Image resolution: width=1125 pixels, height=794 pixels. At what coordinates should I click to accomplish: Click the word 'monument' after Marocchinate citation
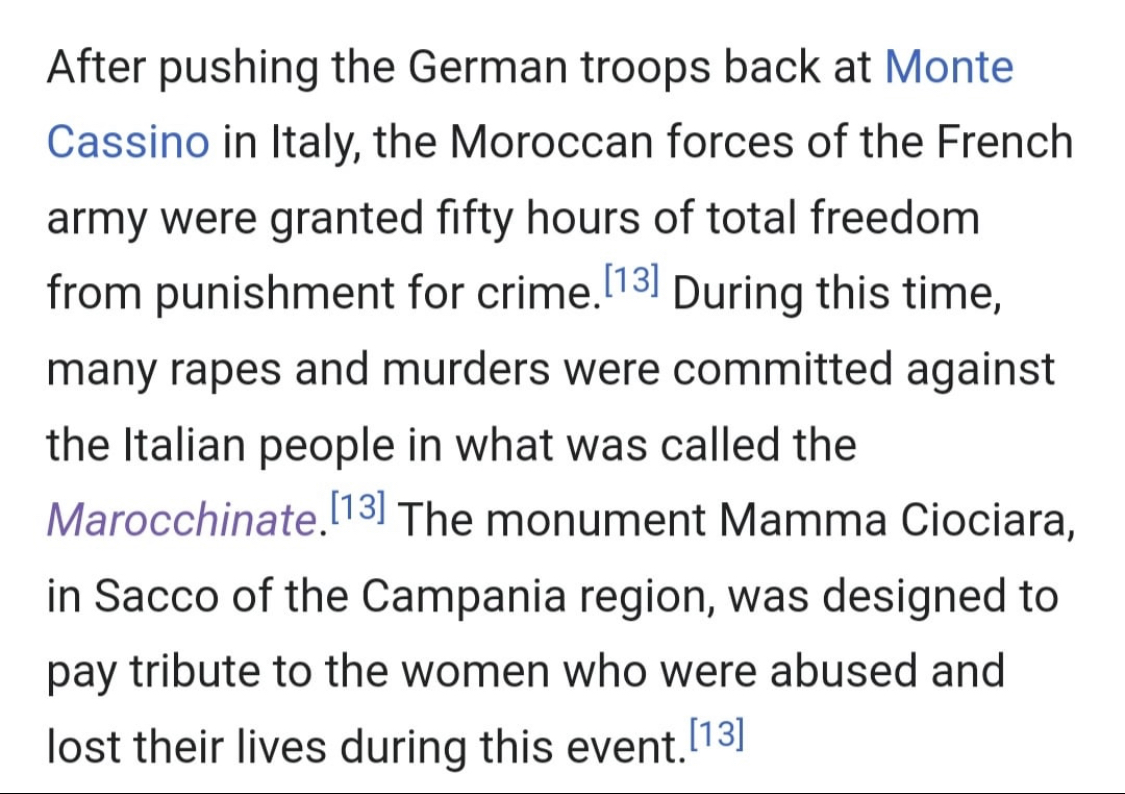tap(596, 520)
